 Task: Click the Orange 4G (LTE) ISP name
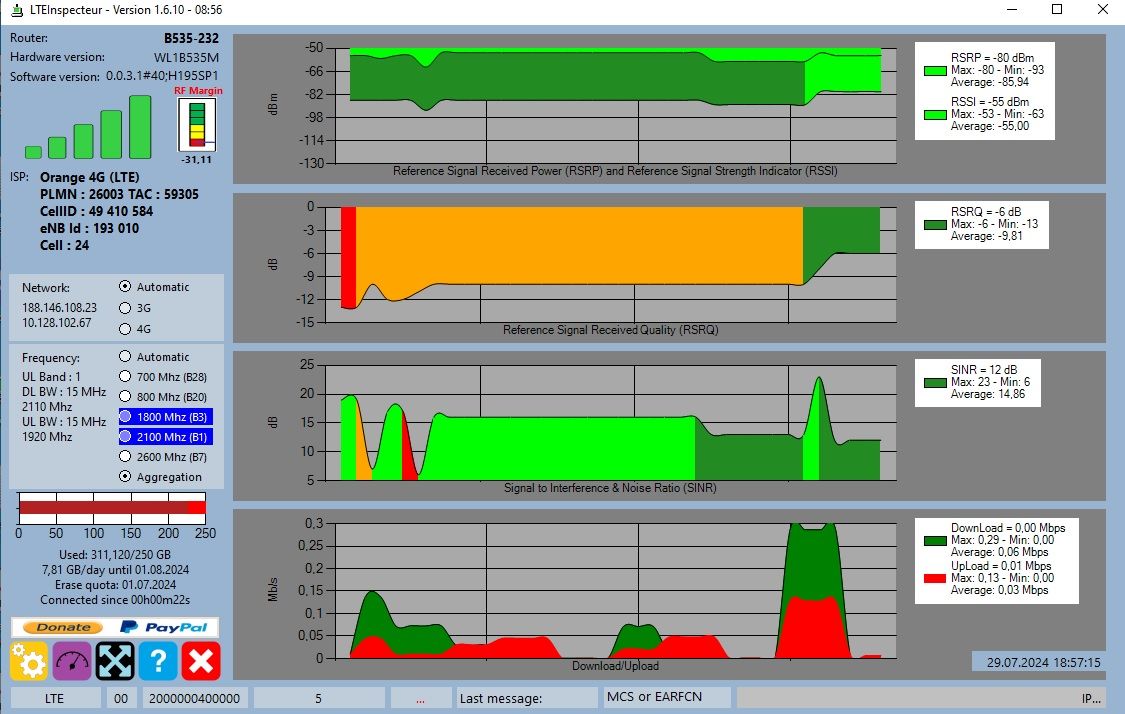[x=90, y=177]
